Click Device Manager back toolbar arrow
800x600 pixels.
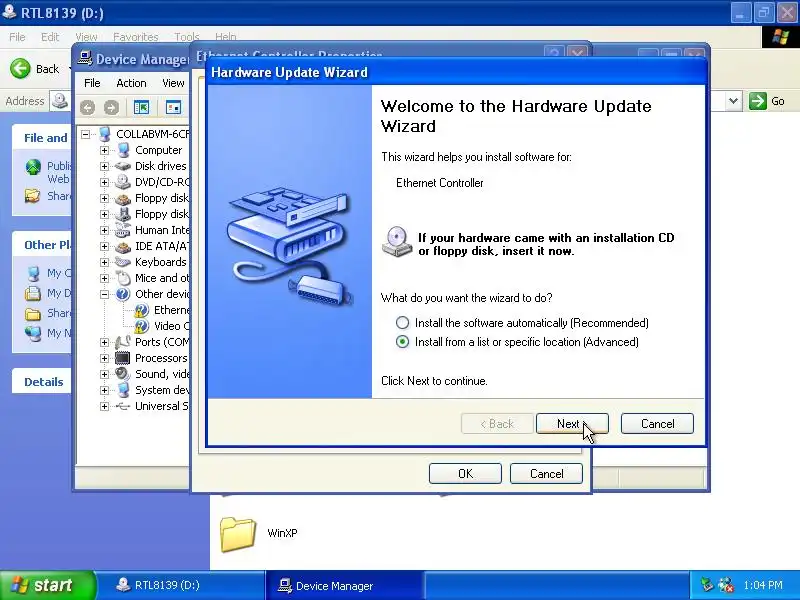[87, 108]
